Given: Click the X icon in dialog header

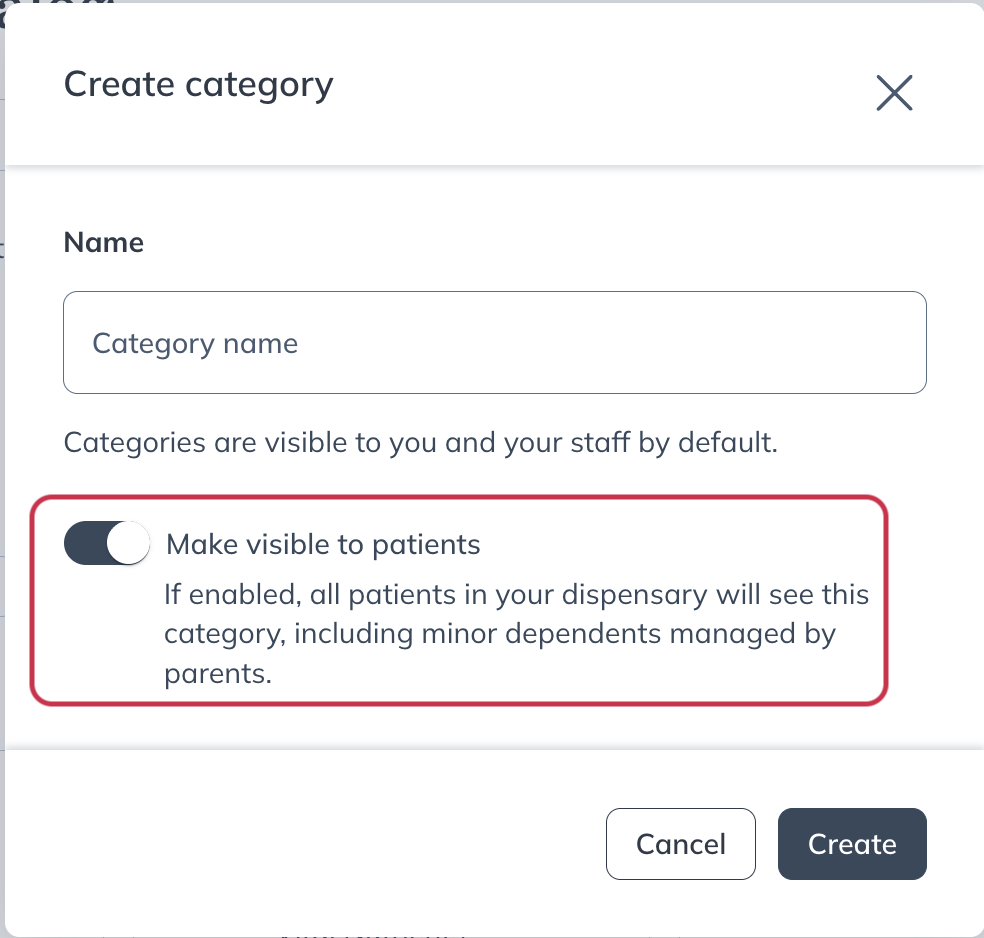Looking at the screenshot, I should [x=894, y=92].
